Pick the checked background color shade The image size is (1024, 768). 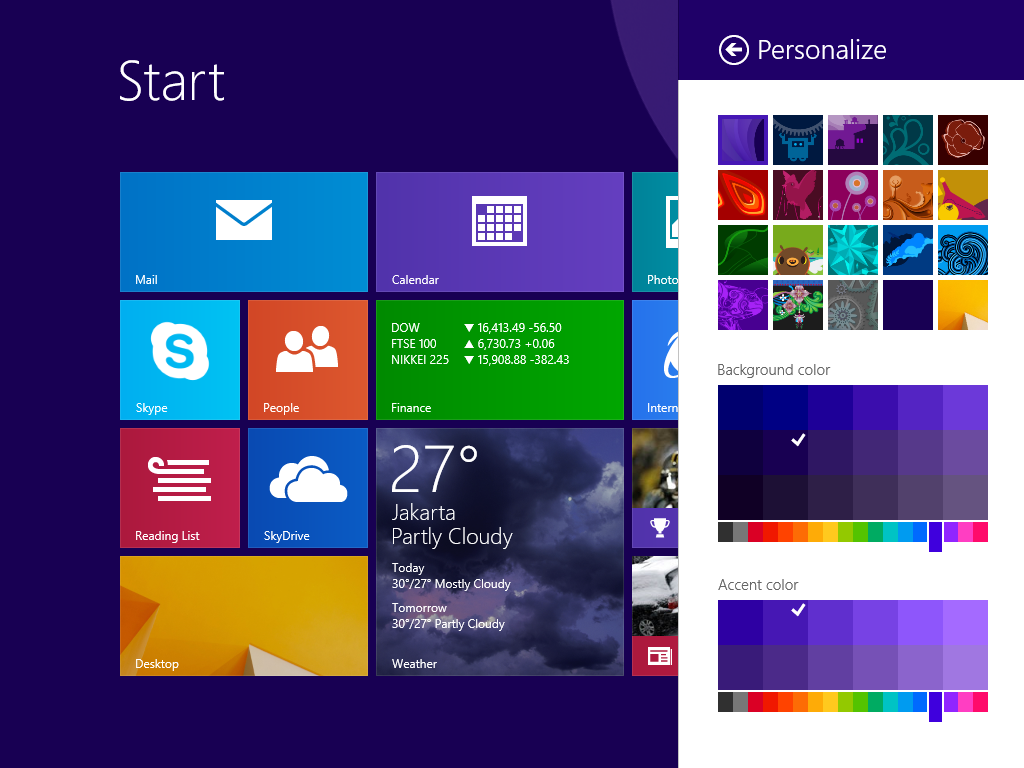coord(785,452)
